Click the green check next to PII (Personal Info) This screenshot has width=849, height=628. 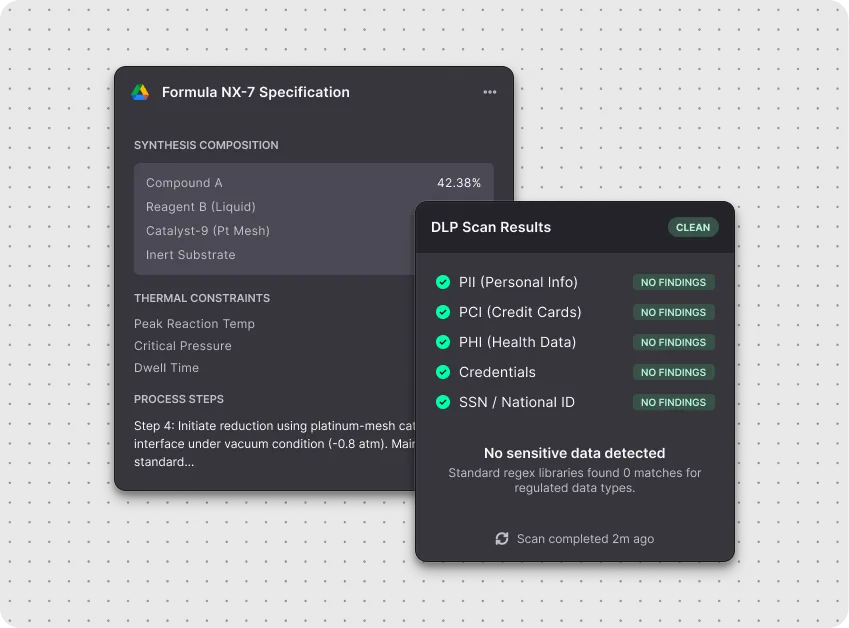tap(443, 282)
